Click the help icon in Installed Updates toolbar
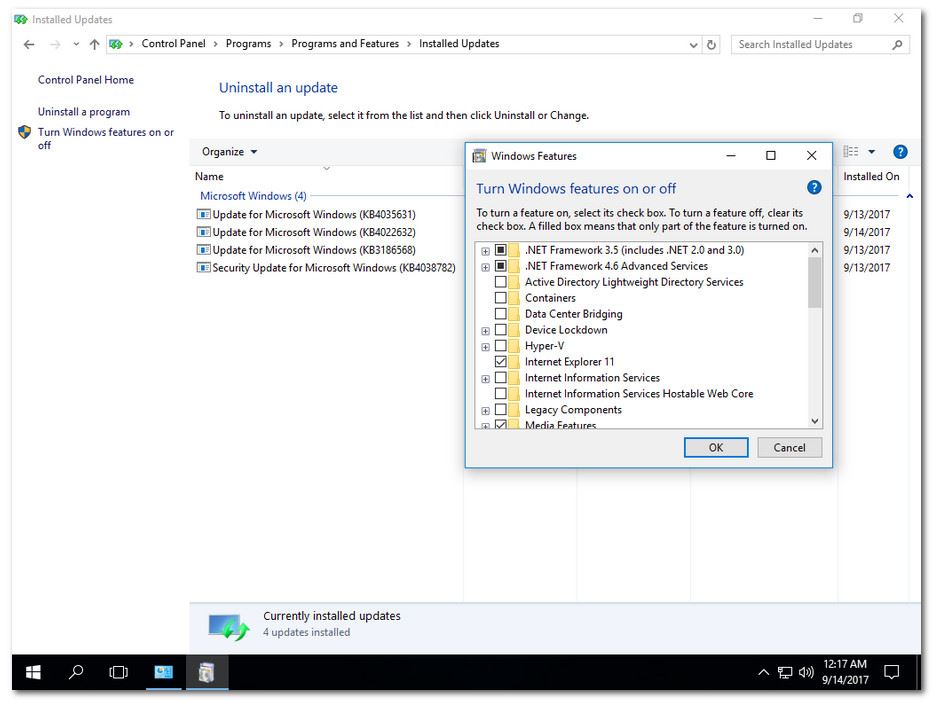This screenshot has height=701, width=935. (900, 151)
